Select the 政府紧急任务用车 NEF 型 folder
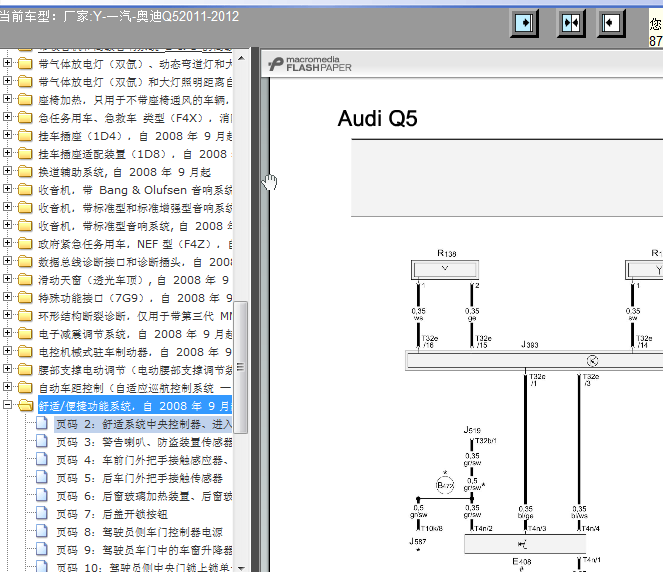This screenshot has height=572, width=663. tap(135, 244)
